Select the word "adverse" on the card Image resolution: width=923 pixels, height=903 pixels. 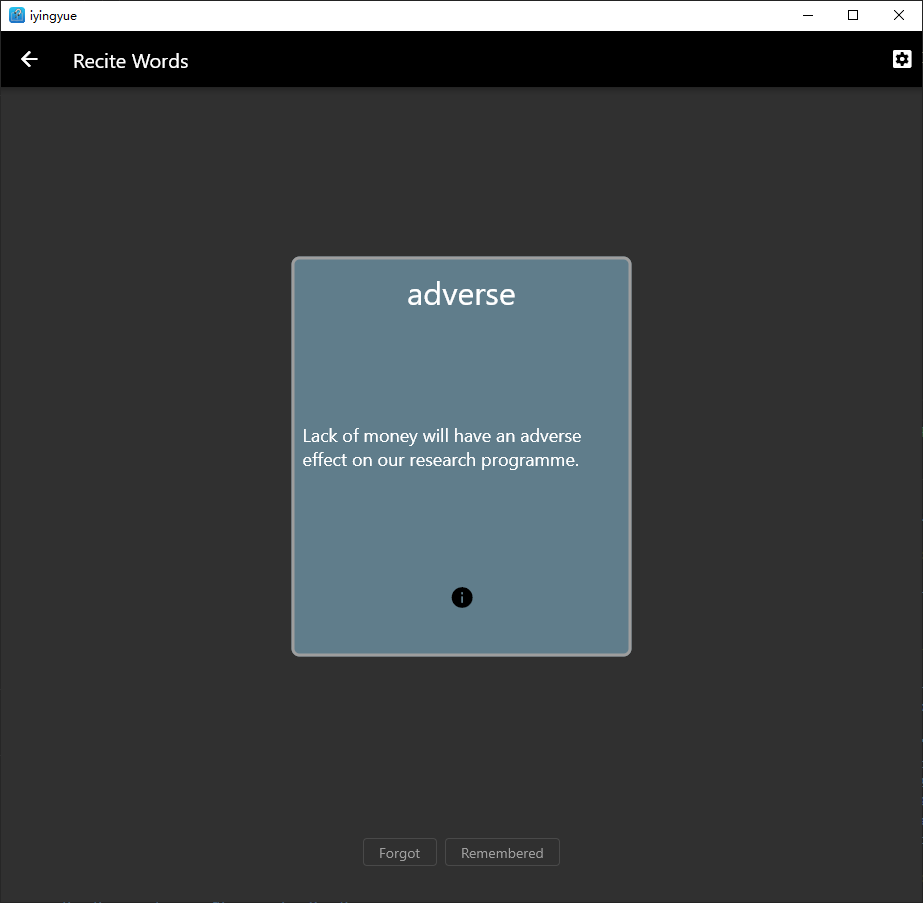pos(462,294)
